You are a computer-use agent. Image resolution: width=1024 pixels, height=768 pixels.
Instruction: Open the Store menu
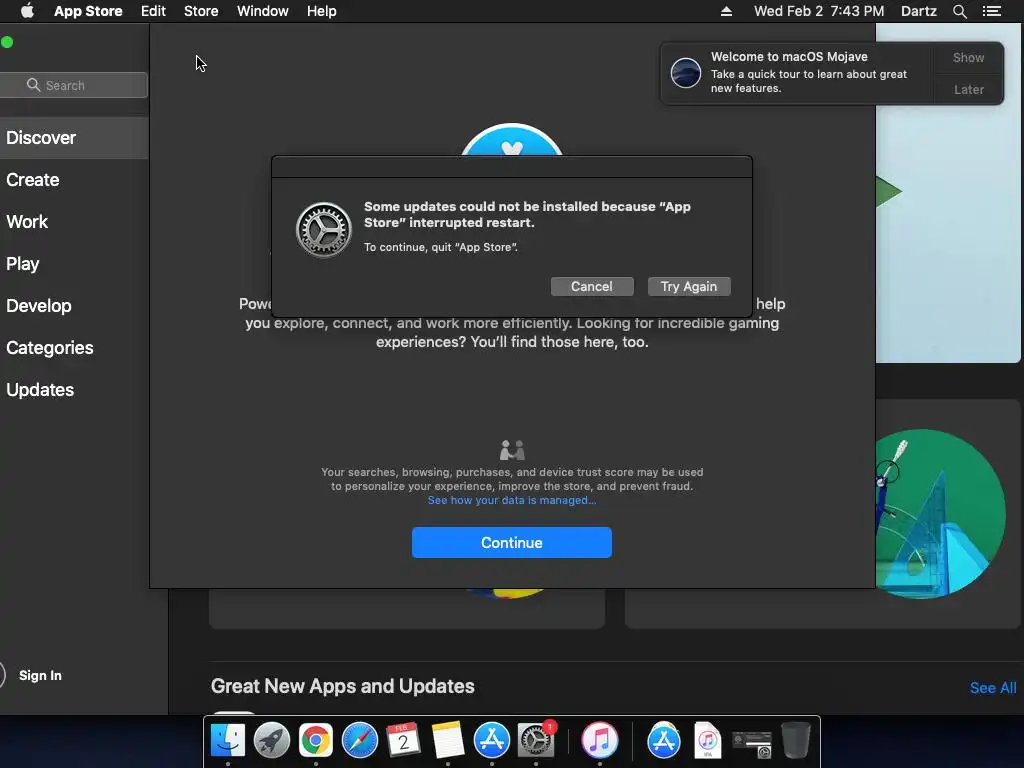(201, 11)
